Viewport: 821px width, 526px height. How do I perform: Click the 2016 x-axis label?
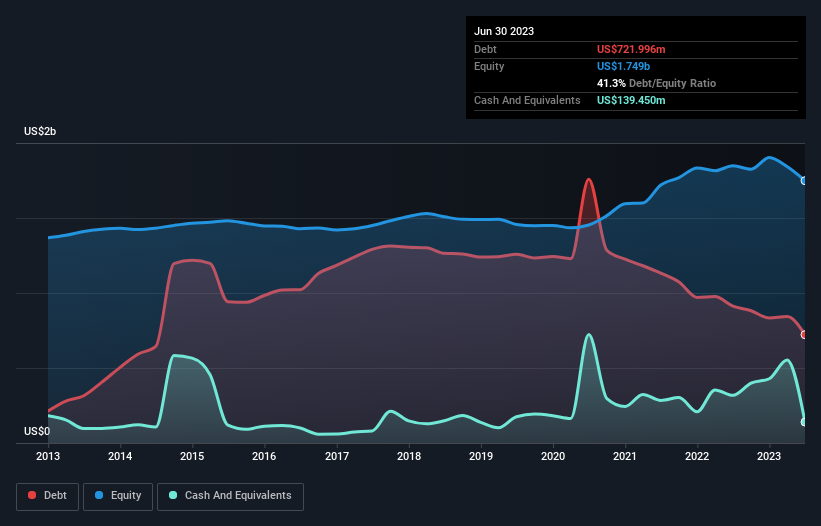pos(264,456)
